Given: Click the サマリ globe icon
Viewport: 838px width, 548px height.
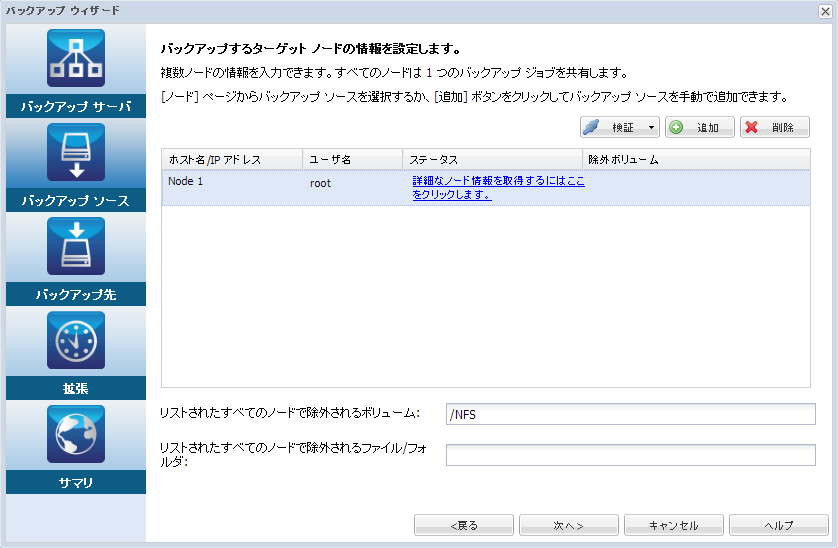Looking at the screenshot, I should pos(76,434).
